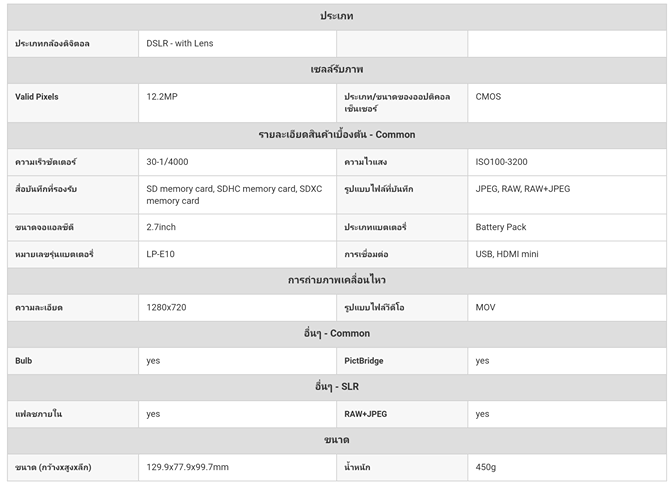The width and height of the screenshot is (672, 492).
Task: Select the 129.9x77.9x99.7mm dimensions value
Action: coord(187,467)
